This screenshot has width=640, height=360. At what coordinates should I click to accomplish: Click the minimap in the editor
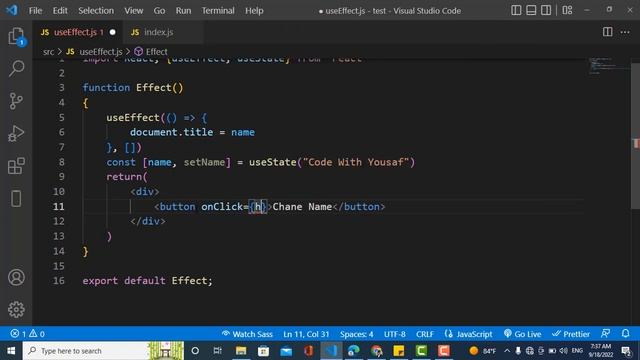(608, 67)
